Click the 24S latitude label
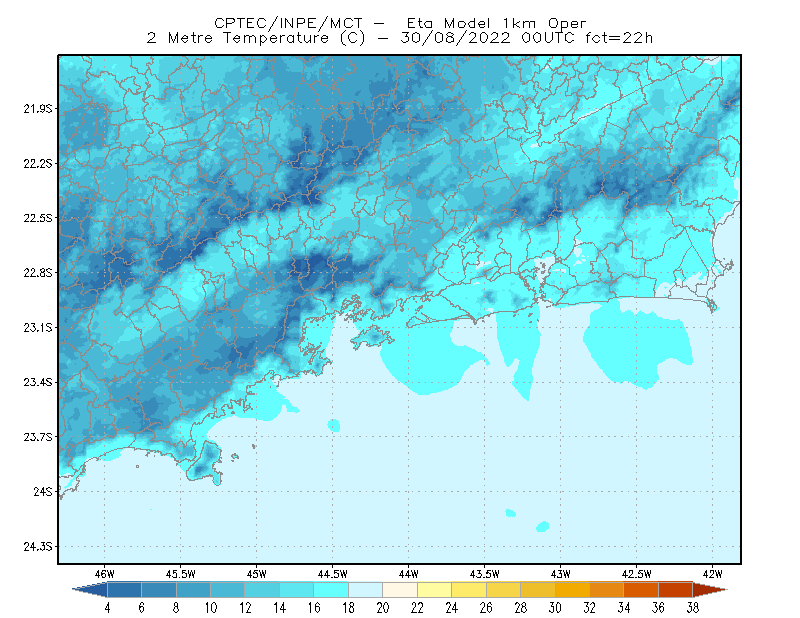 43,491
